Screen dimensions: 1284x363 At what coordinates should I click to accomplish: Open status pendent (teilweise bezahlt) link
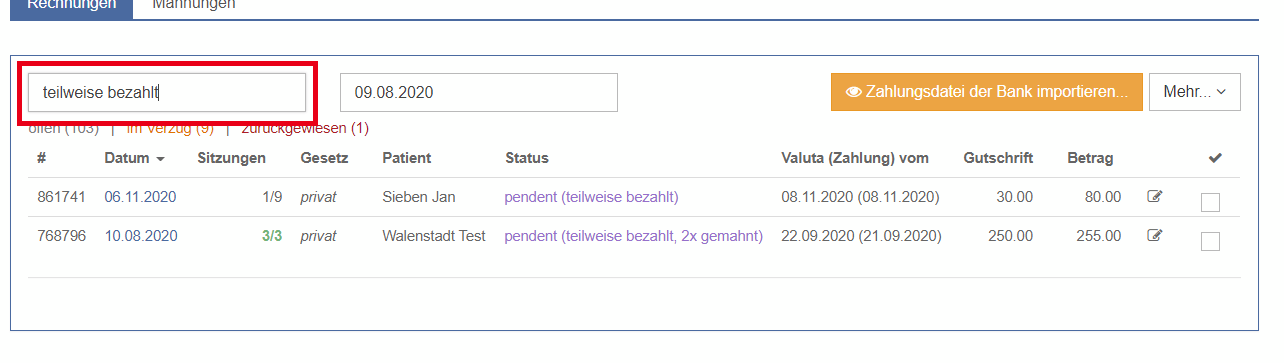591,197
